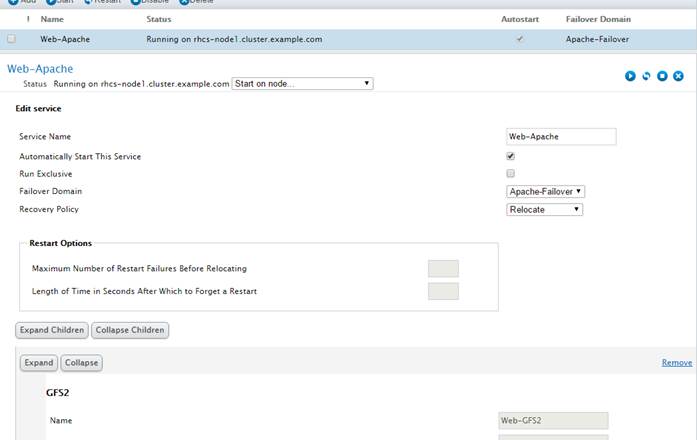The width and height of the screenshot is (697, 440).
Task: Delete Web-Apache using the blue X icon
Action: (x=678, y=76)
